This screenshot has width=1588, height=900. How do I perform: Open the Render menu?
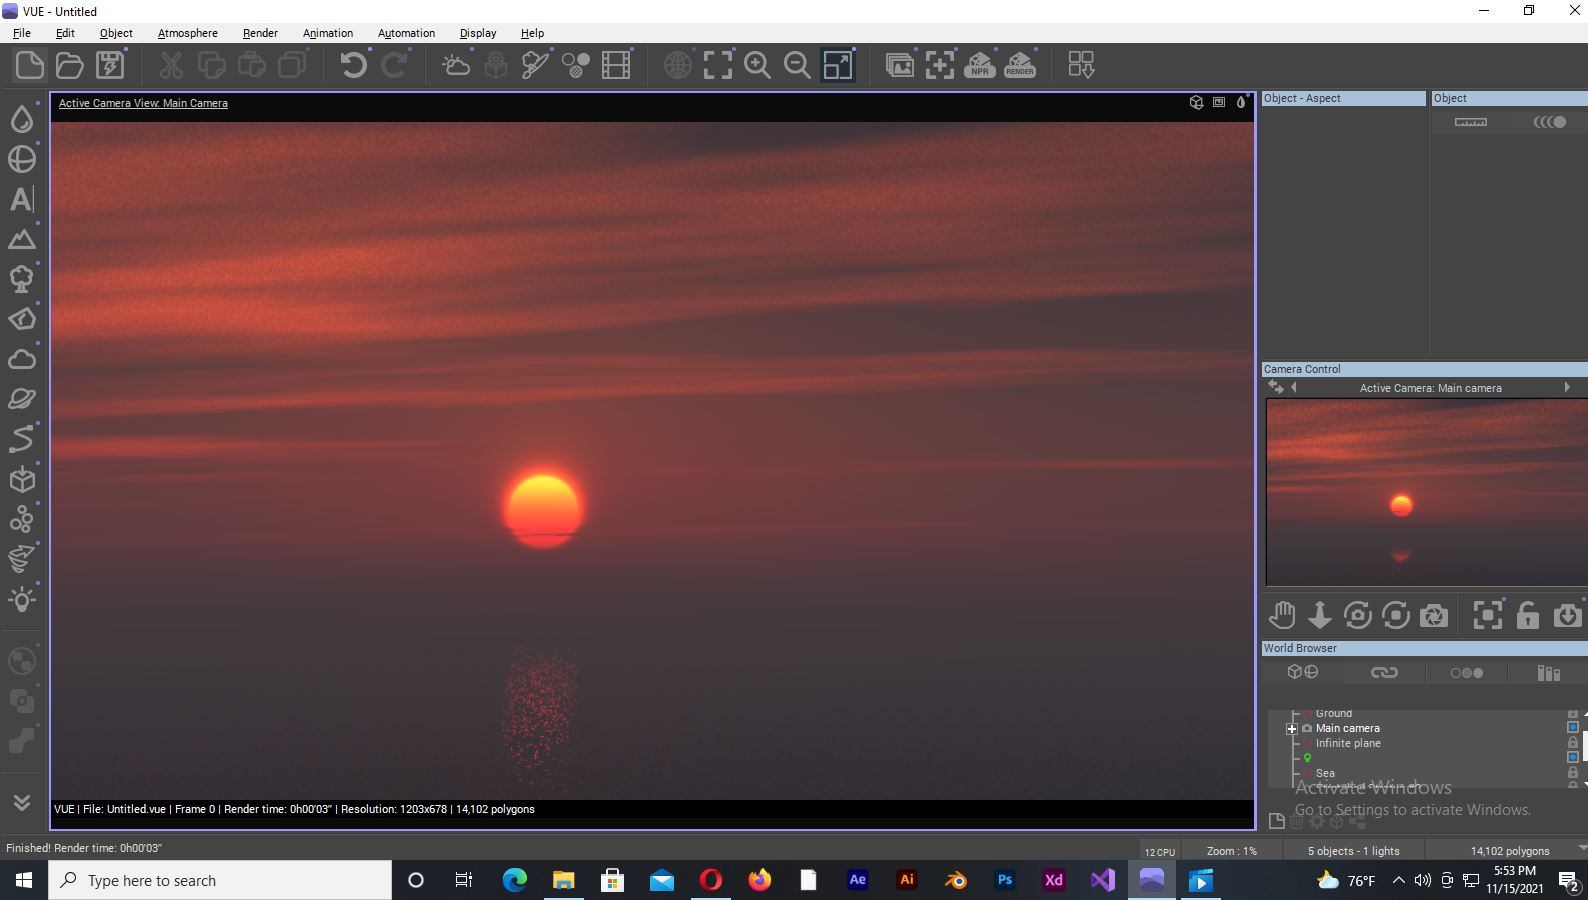260,33
